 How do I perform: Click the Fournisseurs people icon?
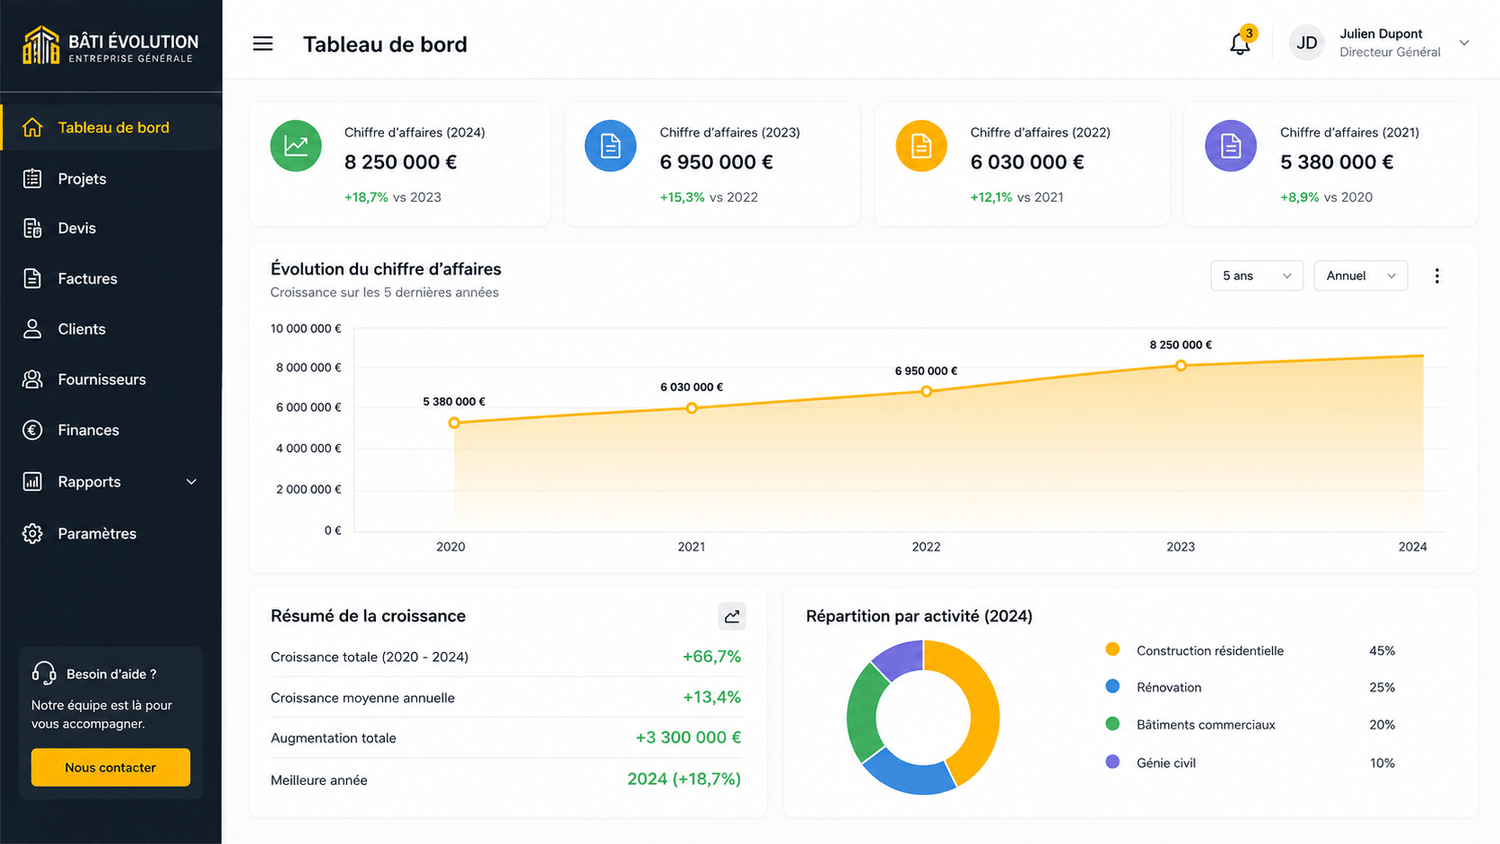pos(33,379)
